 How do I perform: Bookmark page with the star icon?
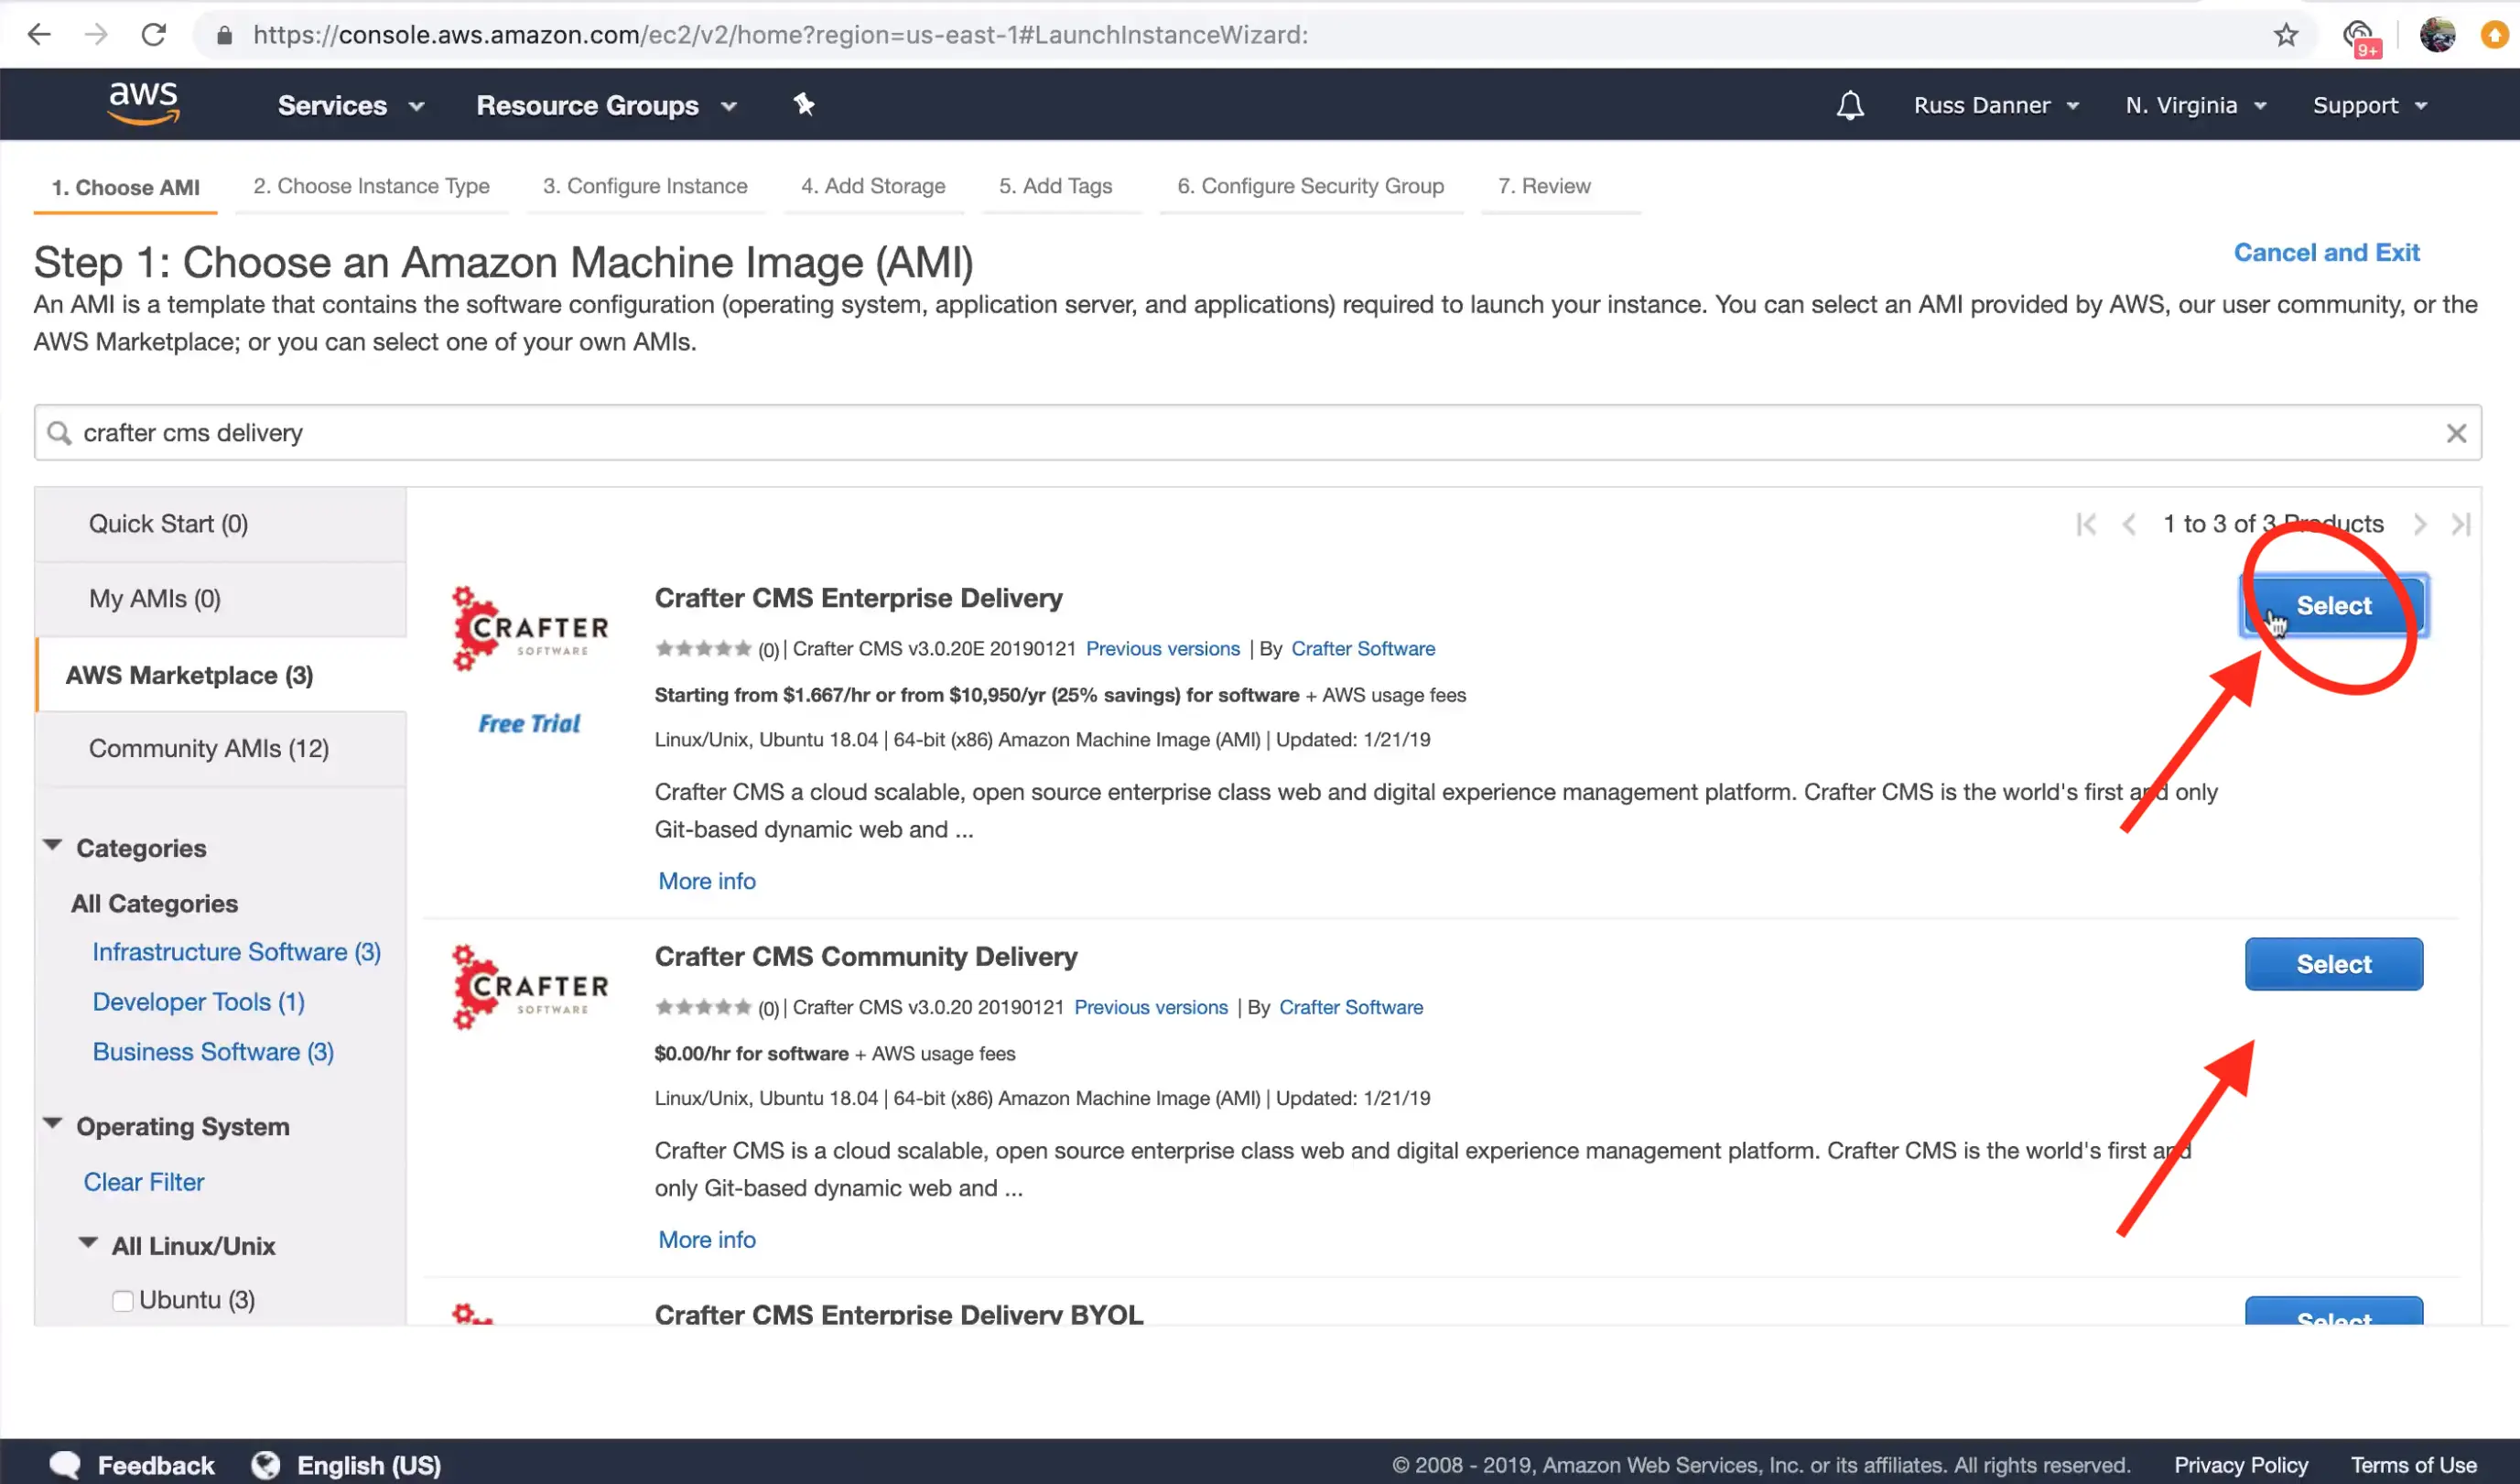(x=2286, y=35)
